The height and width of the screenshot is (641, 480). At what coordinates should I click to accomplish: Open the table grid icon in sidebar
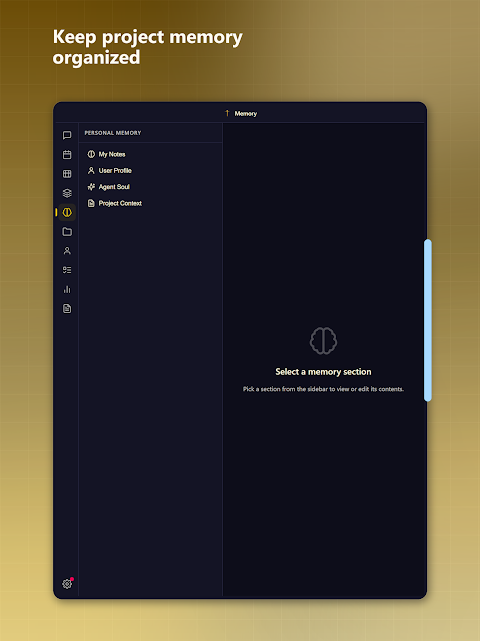[x=67, y=174]
